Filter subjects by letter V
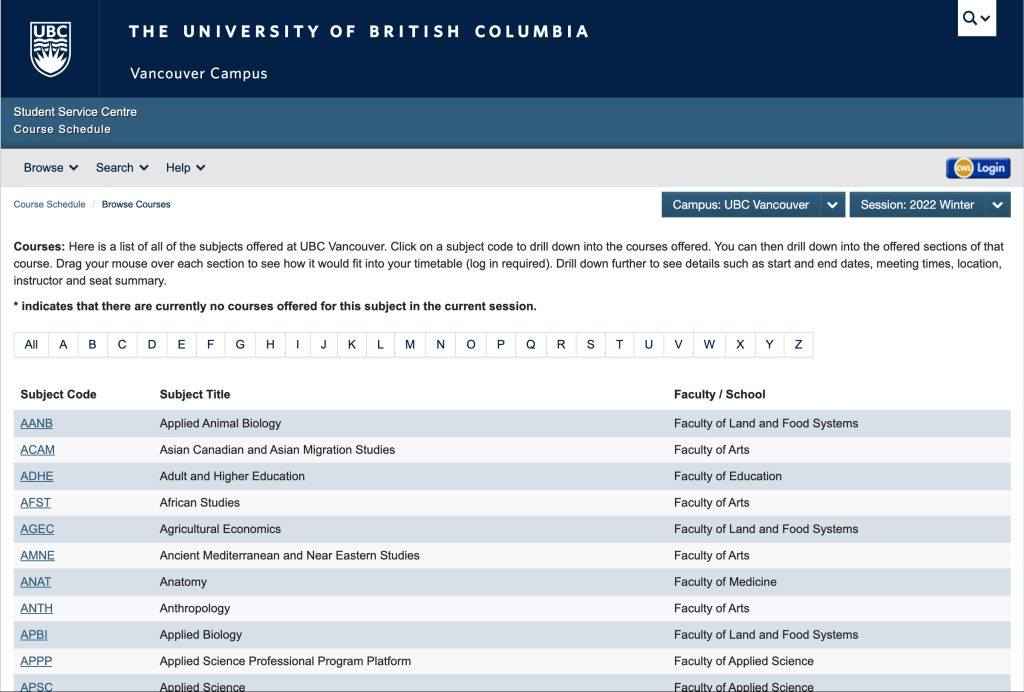Viewport: 1024px width, 692px height. (x=679, y=345)
